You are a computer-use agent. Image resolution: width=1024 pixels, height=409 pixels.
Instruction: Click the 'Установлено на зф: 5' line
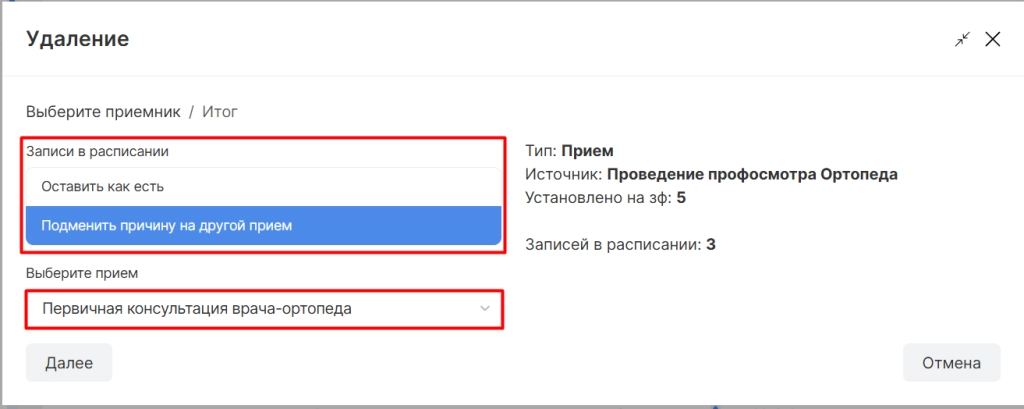[x=605, y=198]
